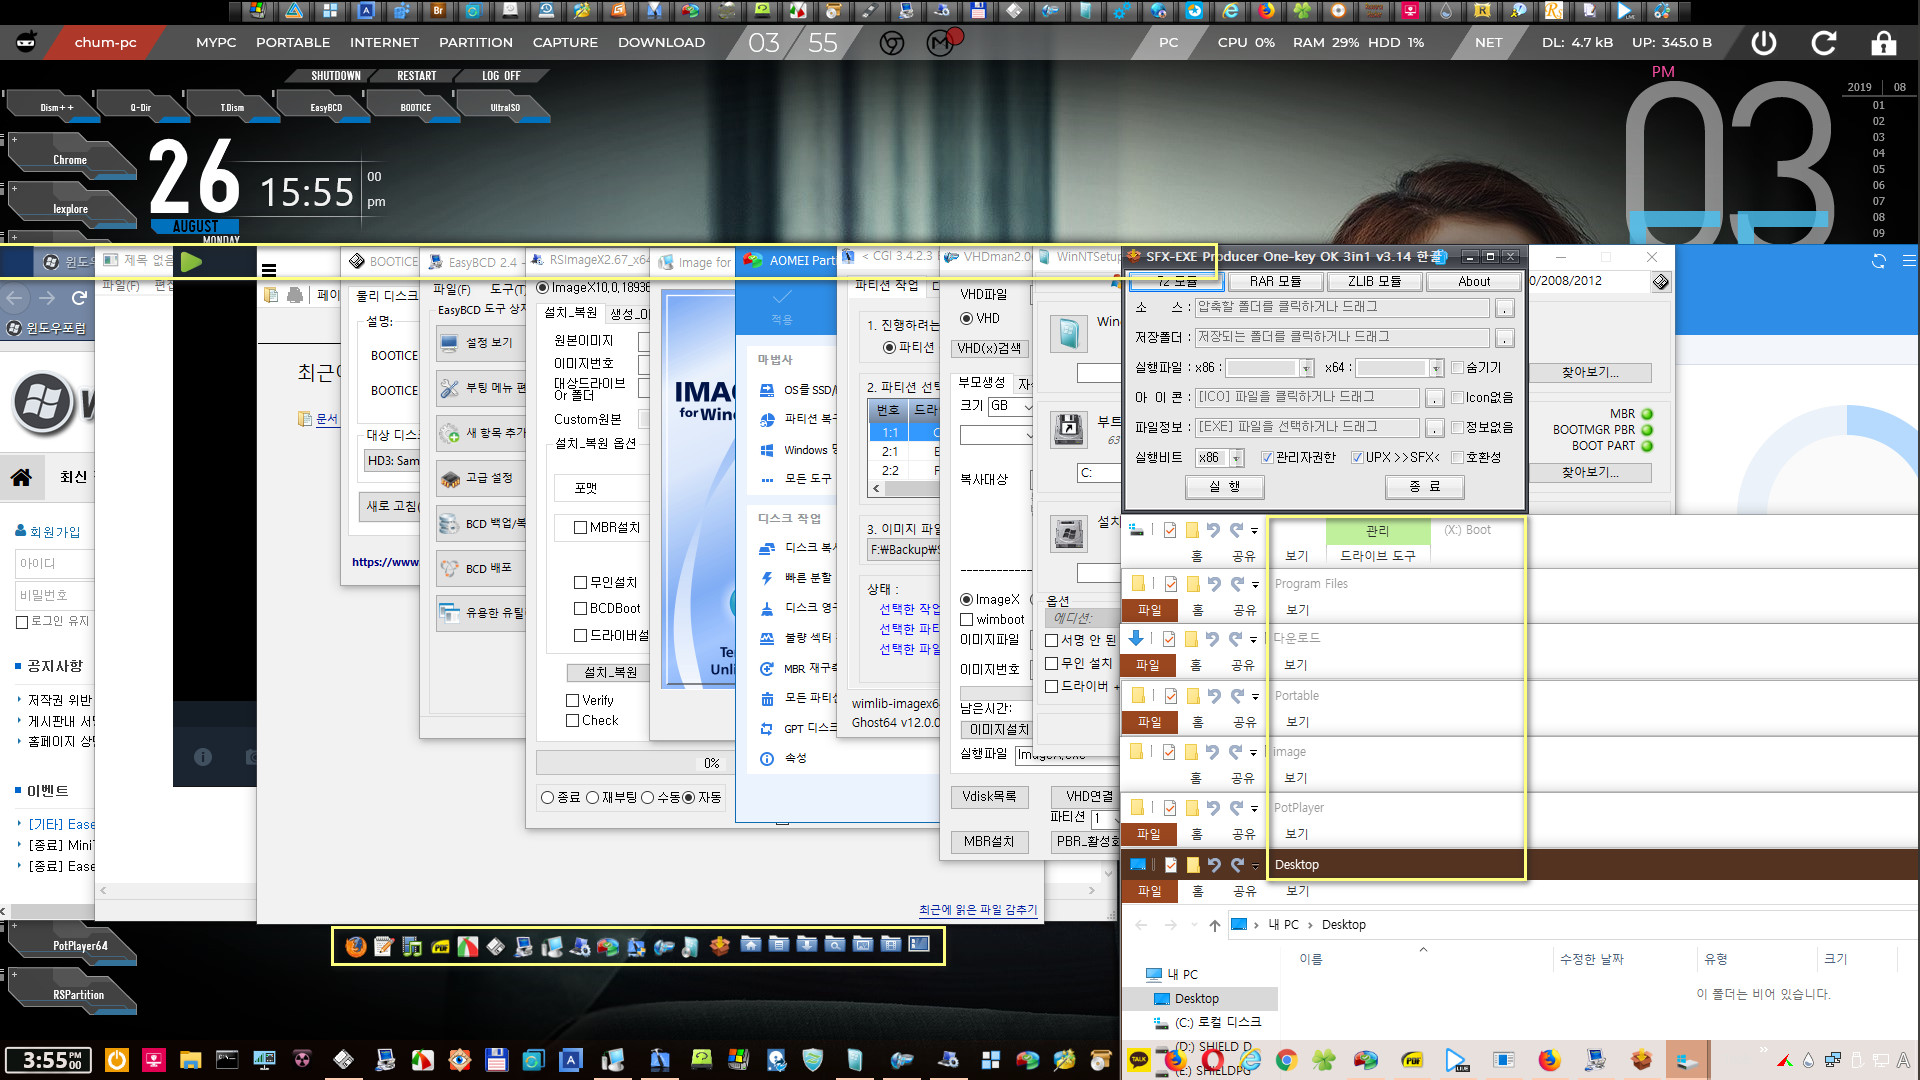Click the Windows install drive icon in WinNTSetup
This screenshot has height=1080, width=1920.
[x=1069, y=534]
